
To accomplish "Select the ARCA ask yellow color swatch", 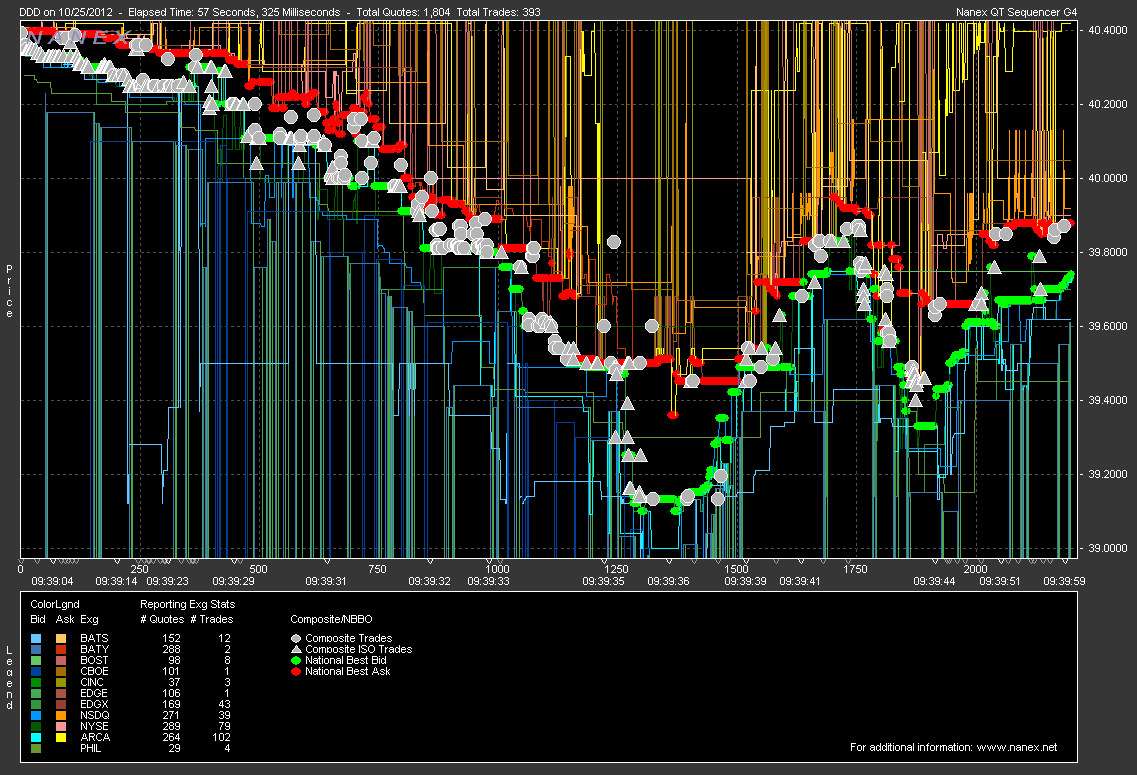I will click(61, 737).
